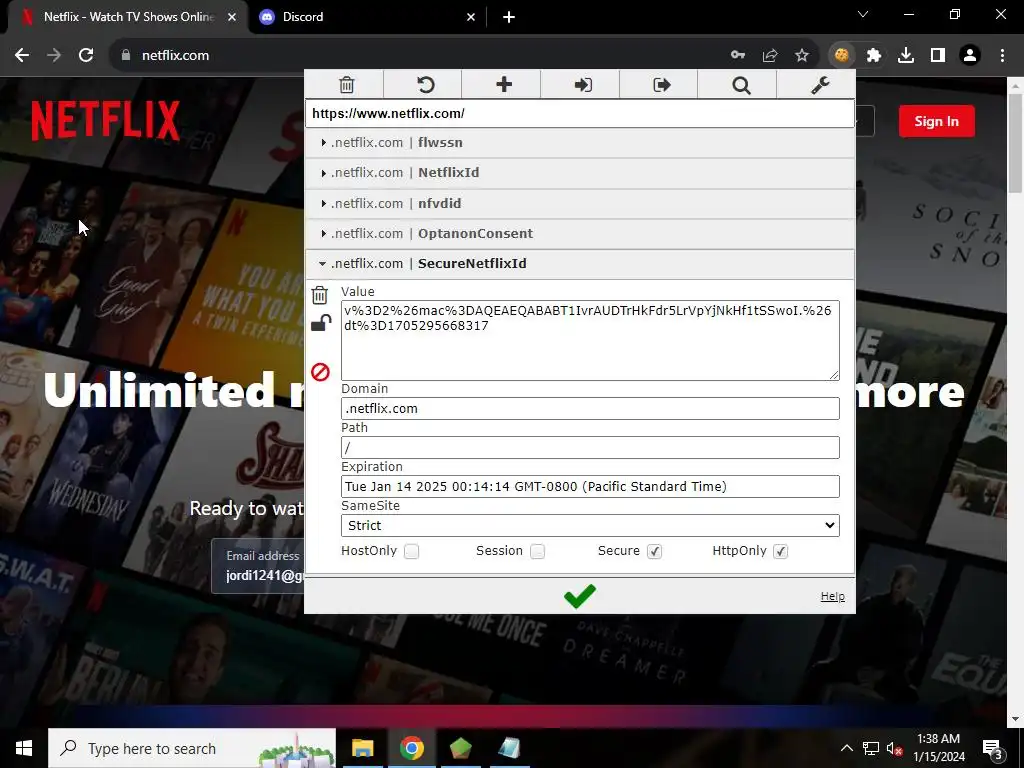
Task: Bookmark this page with star icon
Action: tap(802, 56)
